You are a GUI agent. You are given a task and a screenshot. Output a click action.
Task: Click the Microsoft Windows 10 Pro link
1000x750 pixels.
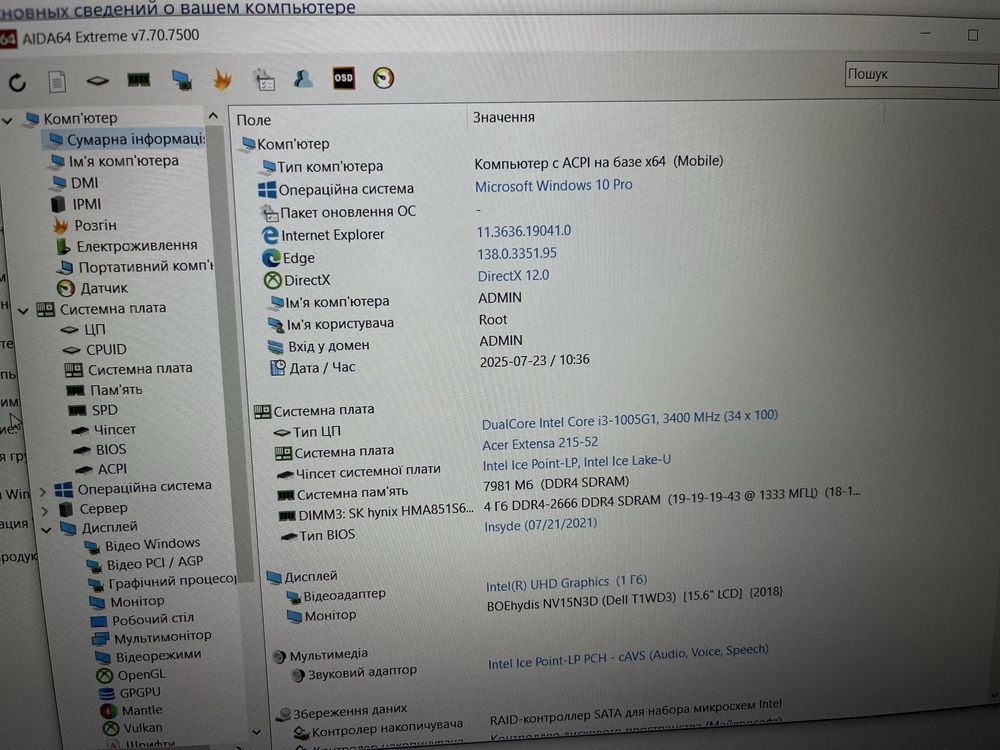click(554, 186)
